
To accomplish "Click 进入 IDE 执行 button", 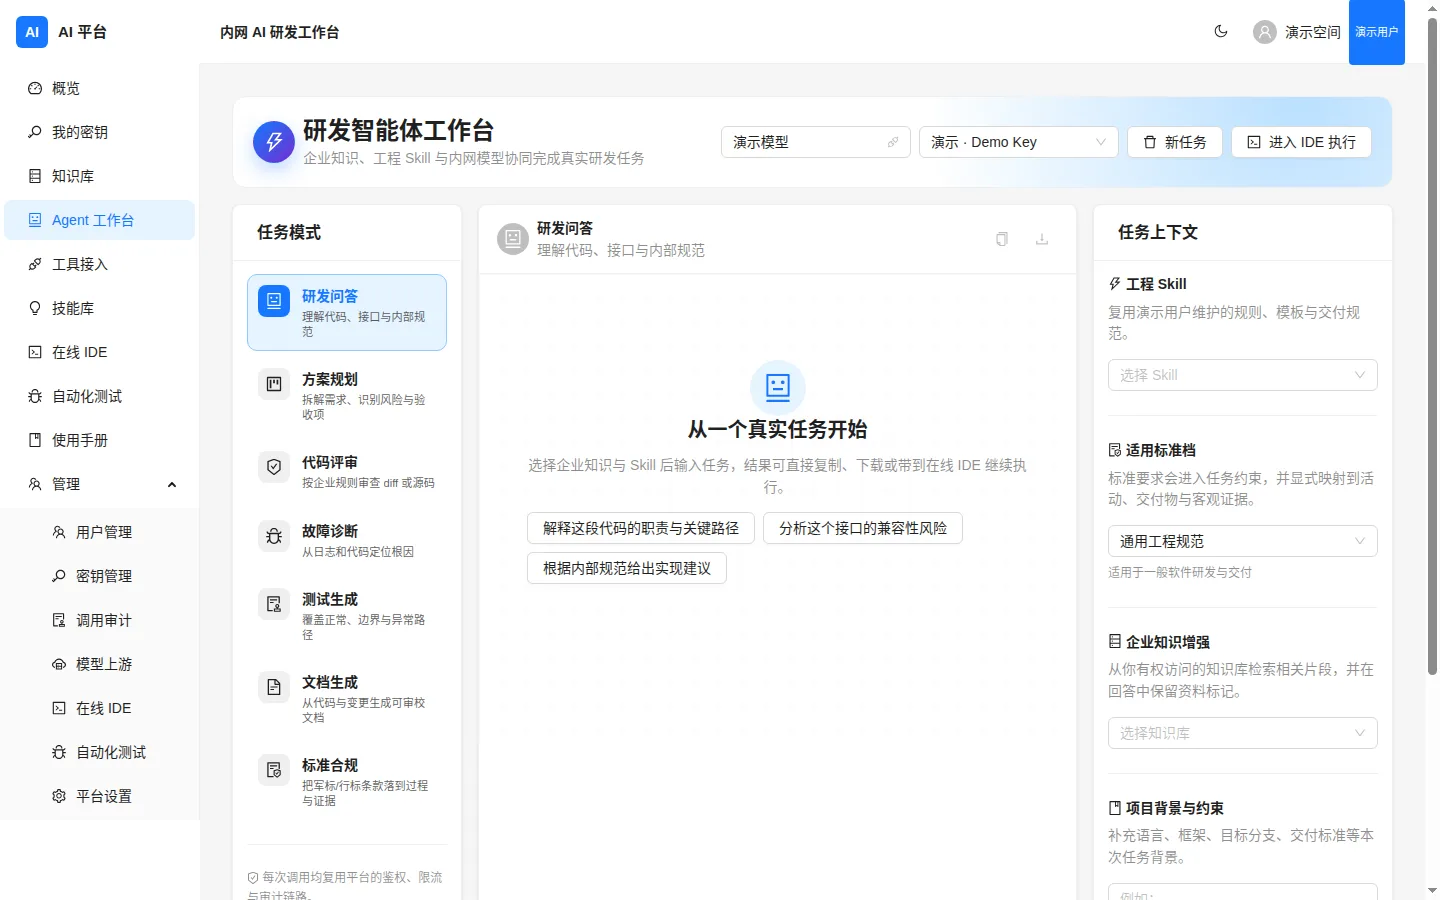I will pyautogui.click(x=1301, y=142).
